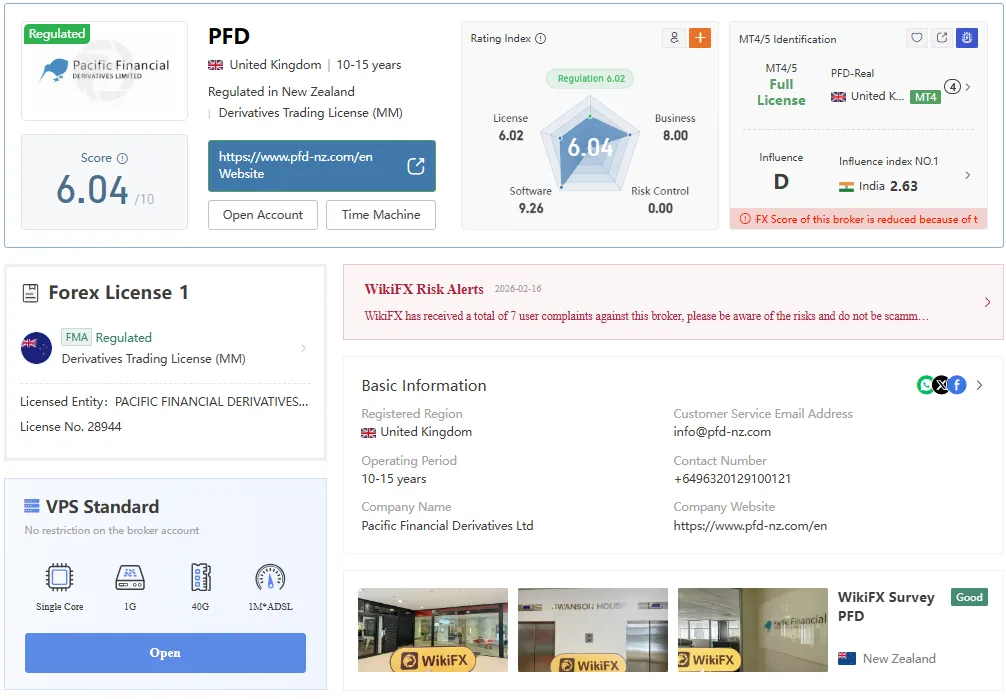1006x699 pixels.
Task: Click the FMA regulator tag
Action: click(76, 337)
